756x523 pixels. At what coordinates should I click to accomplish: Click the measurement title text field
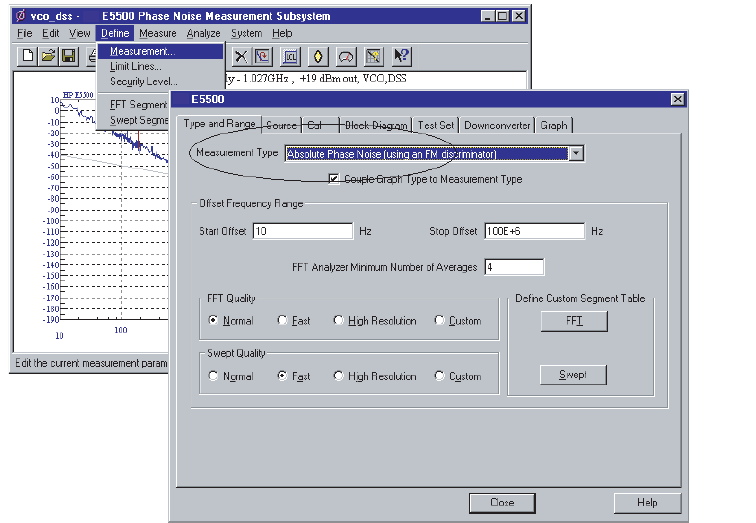[376, 79]
